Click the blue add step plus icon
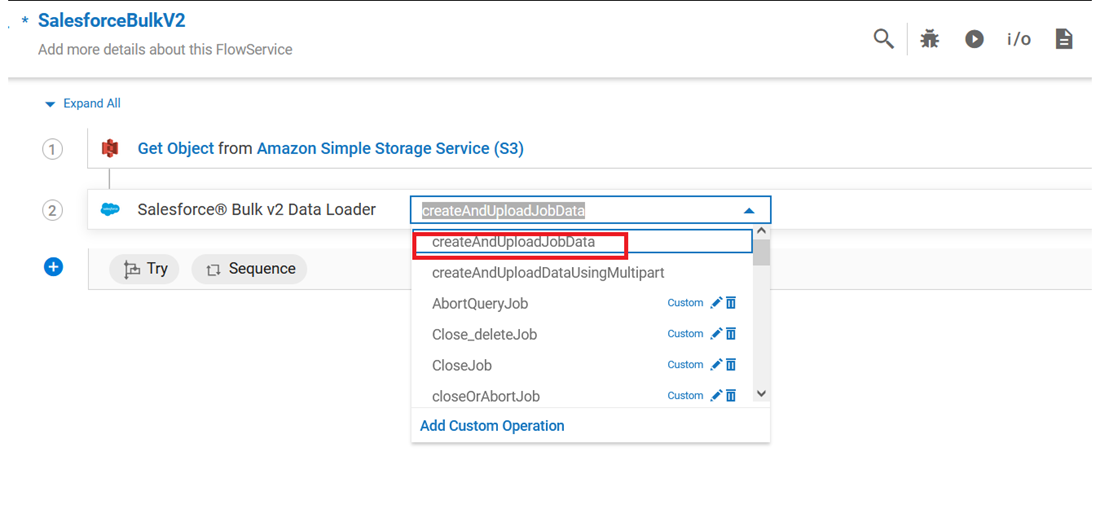Image resolution: width=1100 pixels, height=531 pixels. point(54,267)
